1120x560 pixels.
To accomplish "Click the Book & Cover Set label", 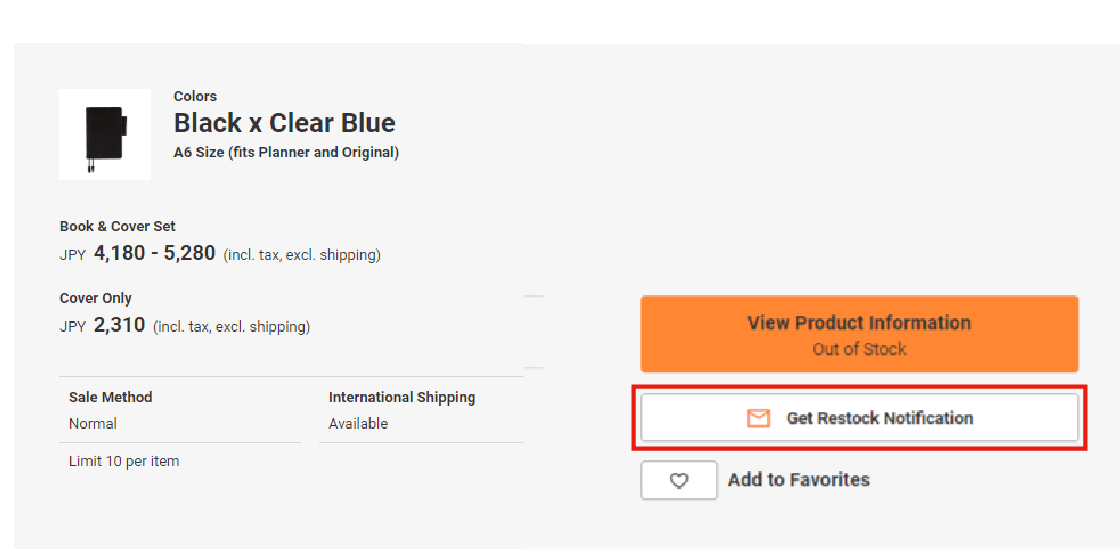I will pos(118,226).
